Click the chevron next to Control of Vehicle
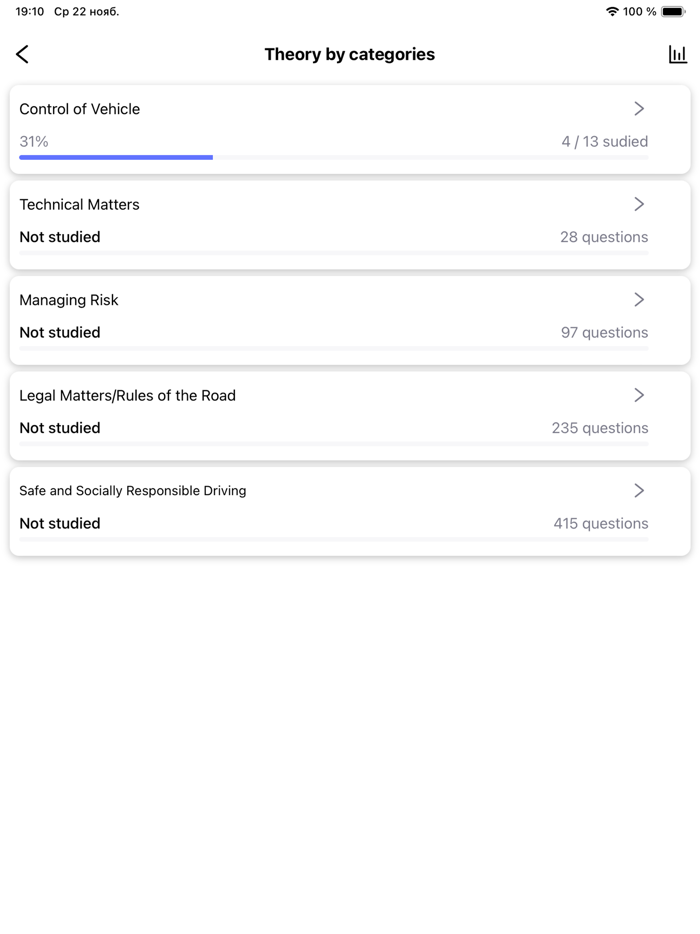The width and height of the screenshot is (700, 934). tap(639, 108)
